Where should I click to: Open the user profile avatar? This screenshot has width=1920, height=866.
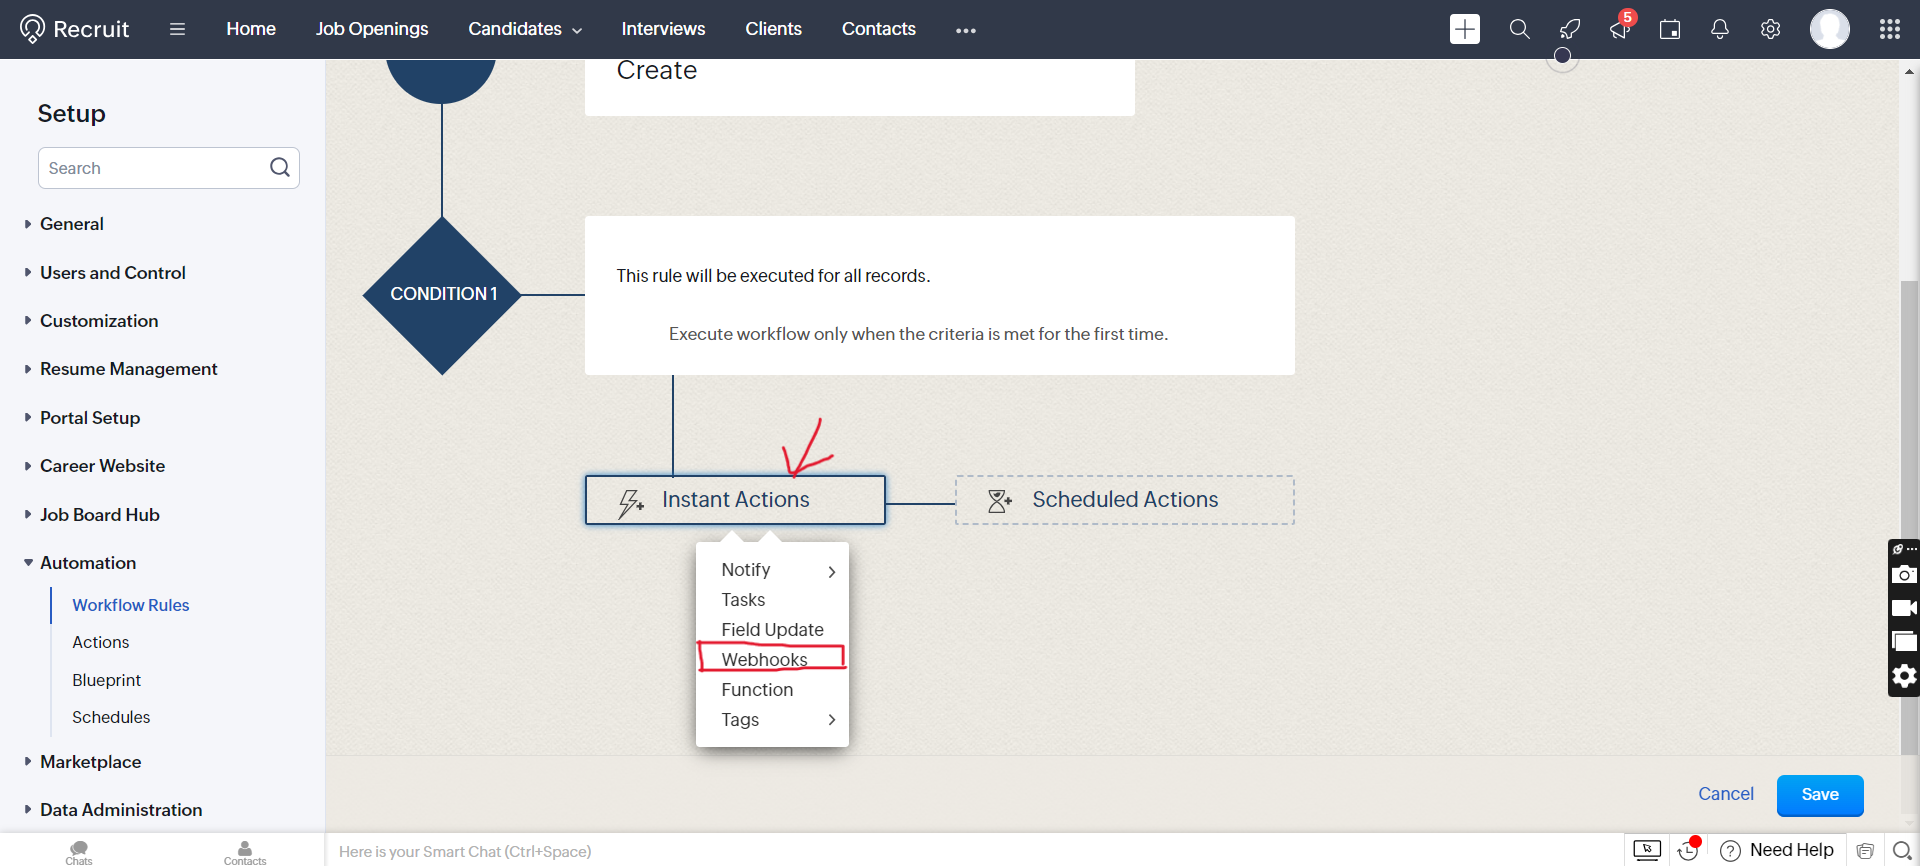[x=1830, y=29]
